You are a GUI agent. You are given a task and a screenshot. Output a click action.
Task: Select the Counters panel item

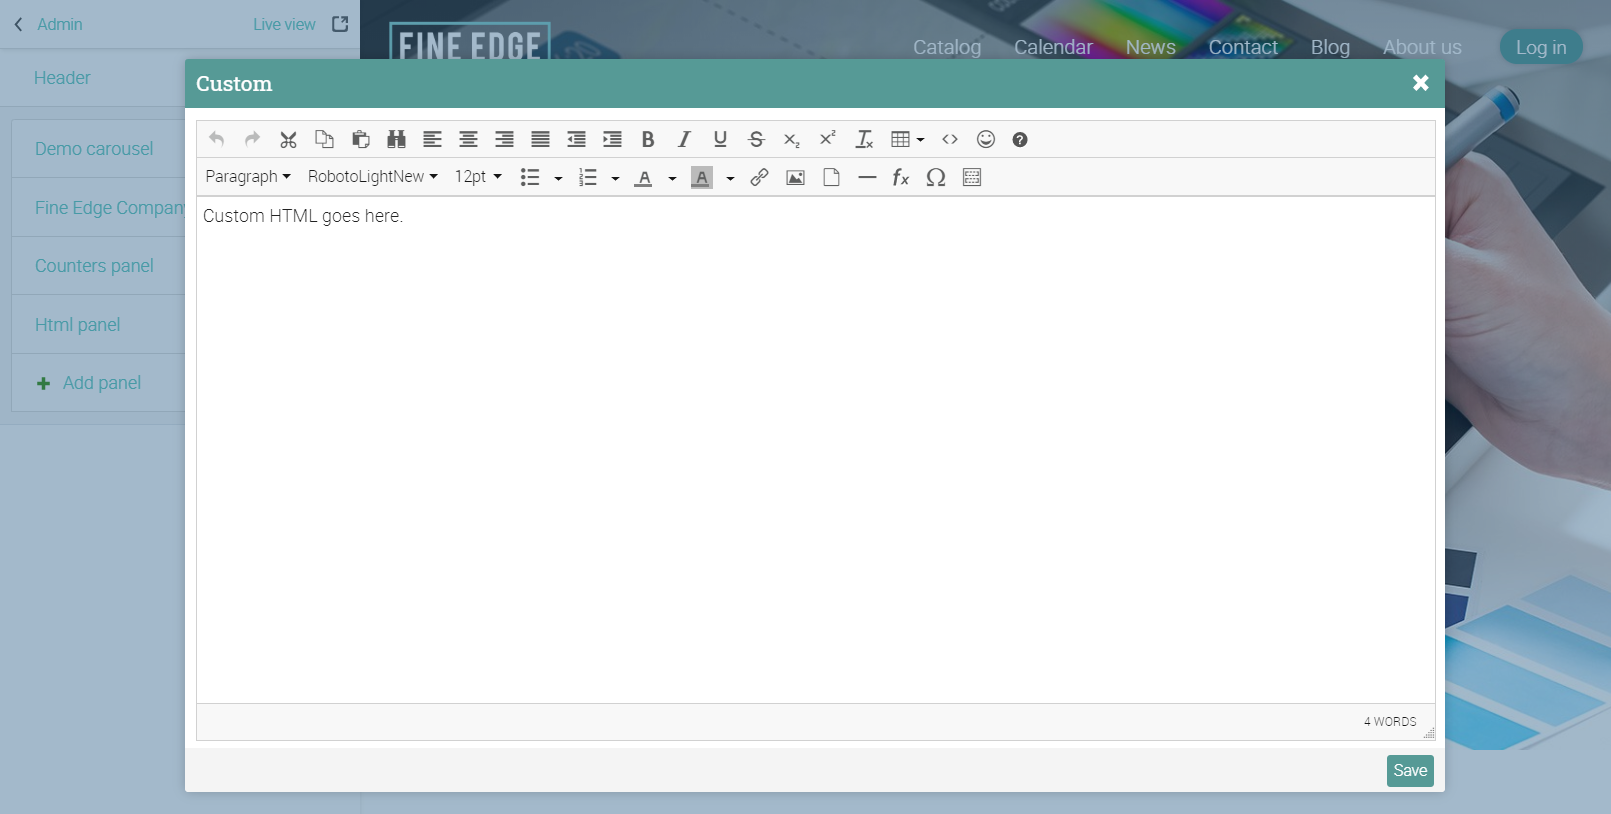tap(94, 265)
